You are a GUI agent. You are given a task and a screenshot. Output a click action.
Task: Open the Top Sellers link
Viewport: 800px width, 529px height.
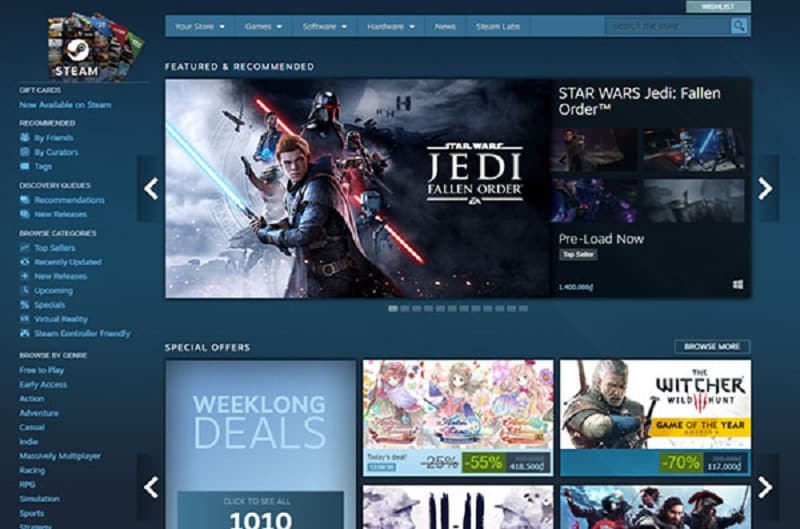click(x=55, y=248)
